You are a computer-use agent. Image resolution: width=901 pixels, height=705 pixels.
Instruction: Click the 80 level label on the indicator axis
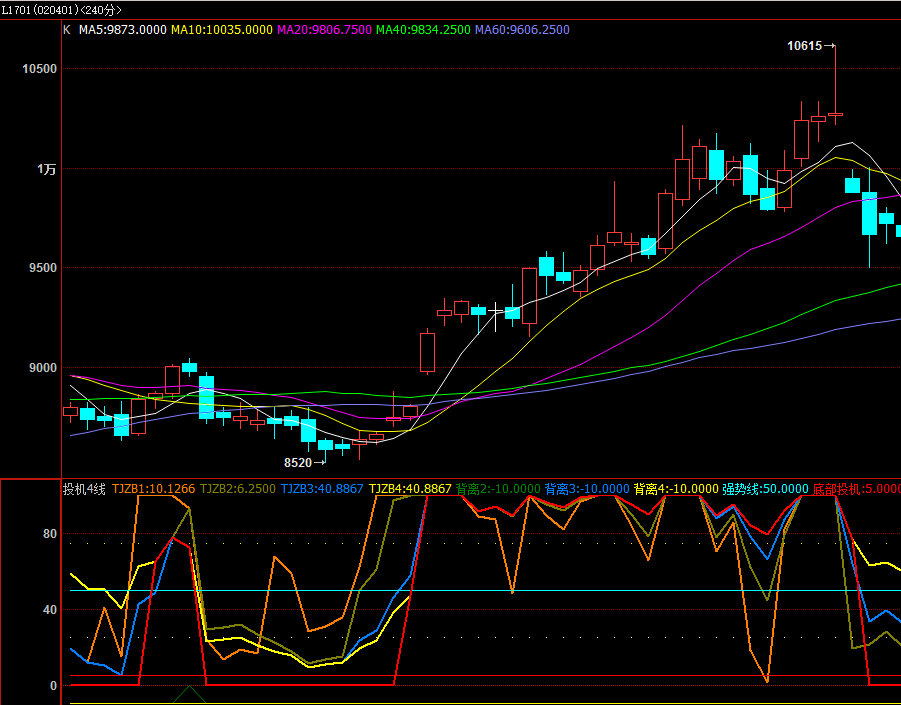click(50, 534)
